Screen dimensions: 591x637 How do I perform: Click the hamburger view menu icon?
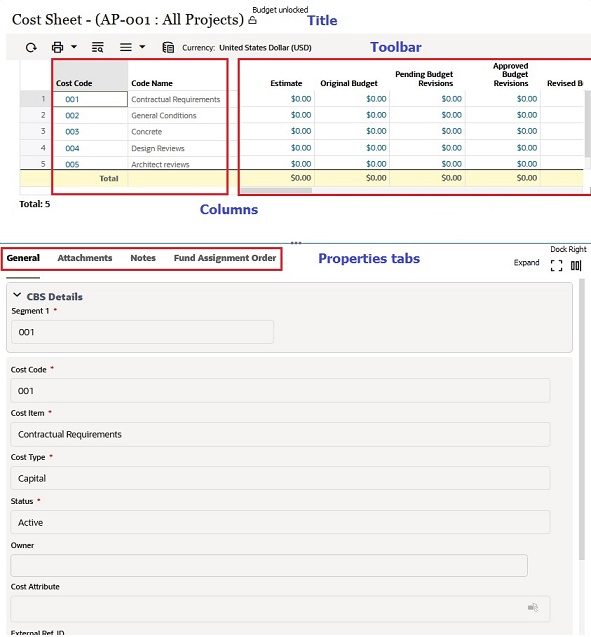pyautogui.click(x=126, y=48)
